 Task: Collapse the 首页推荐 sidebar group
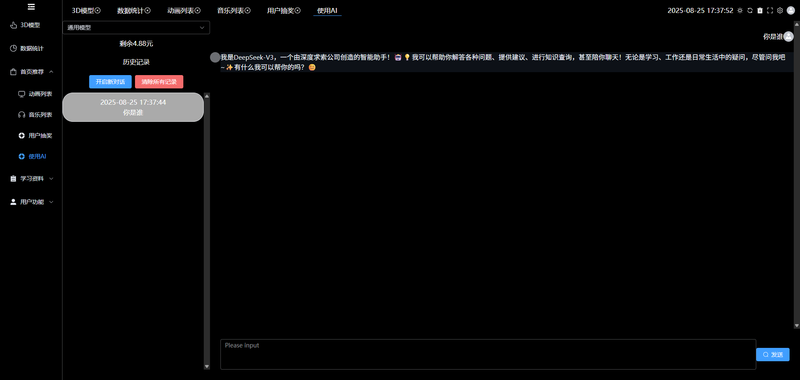[x=31, y=72]
